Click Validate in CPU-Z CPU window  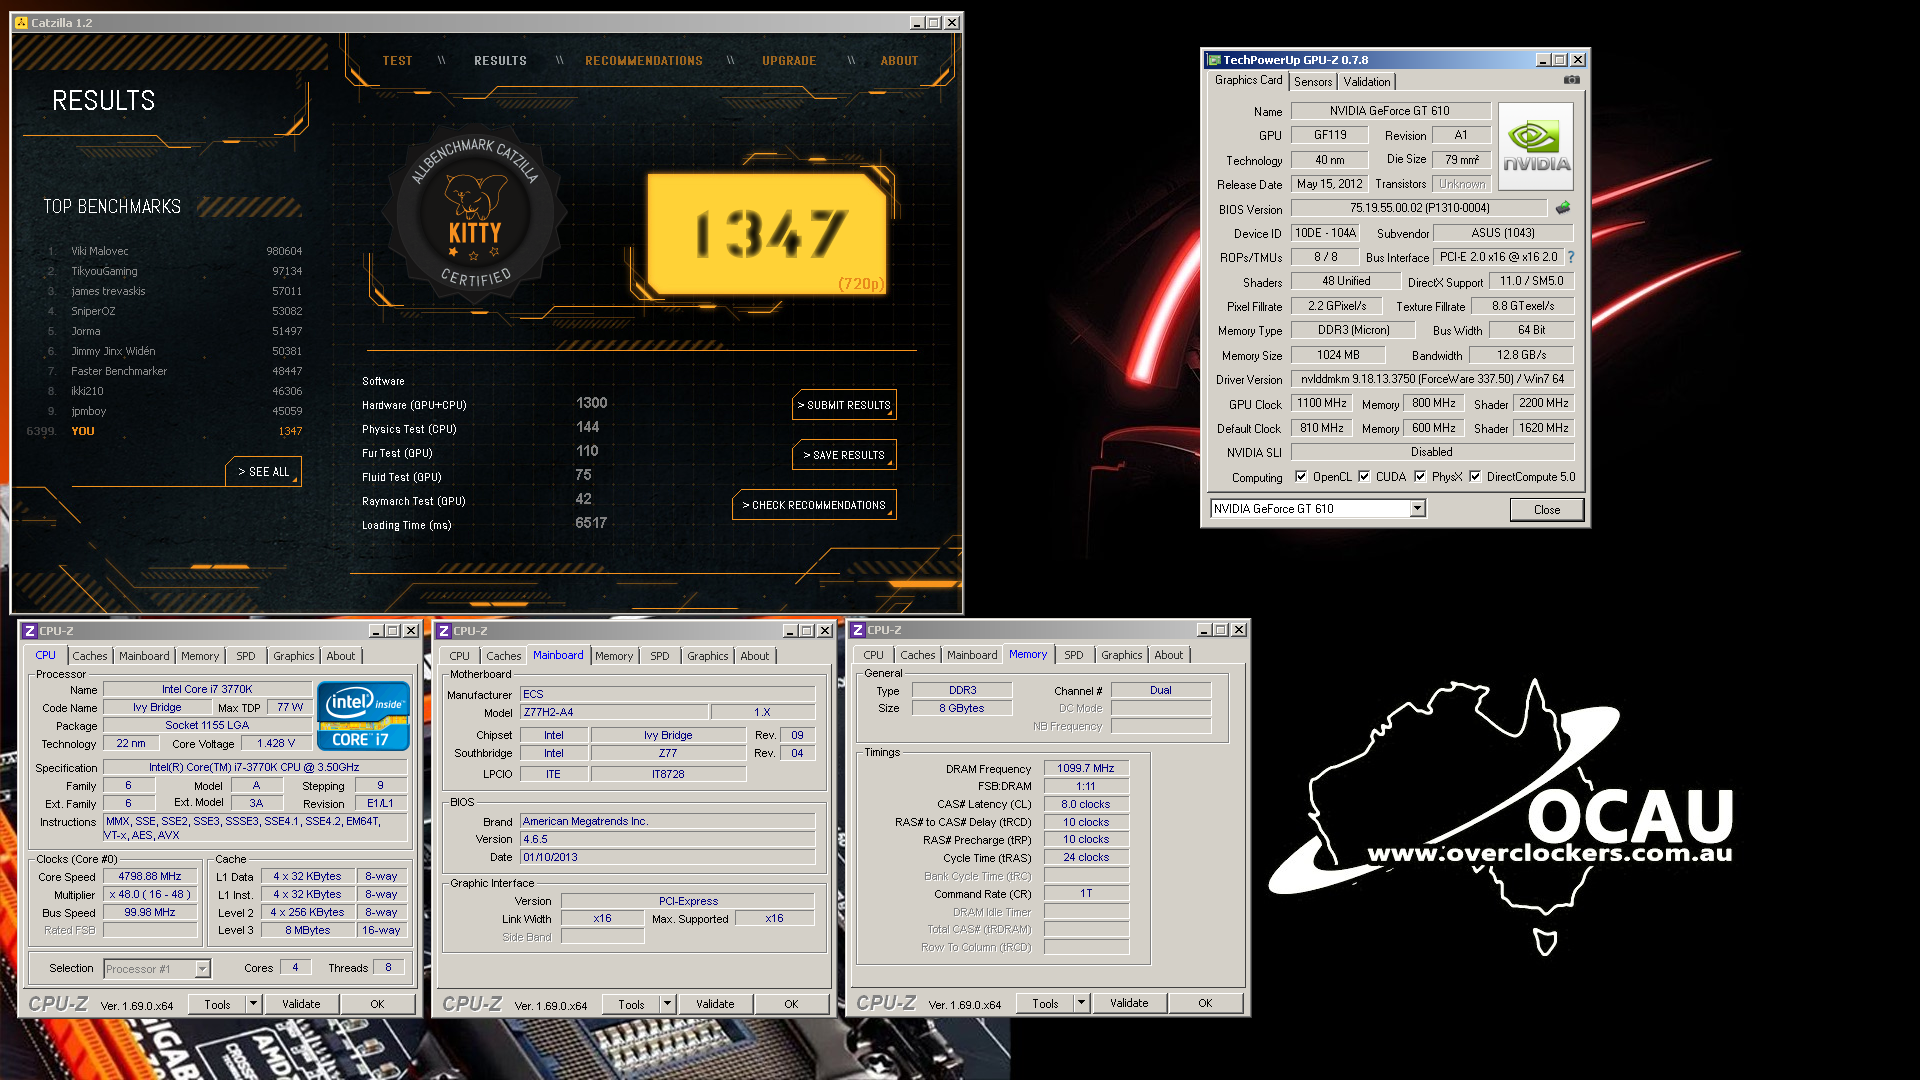(x=301, y=1004)
